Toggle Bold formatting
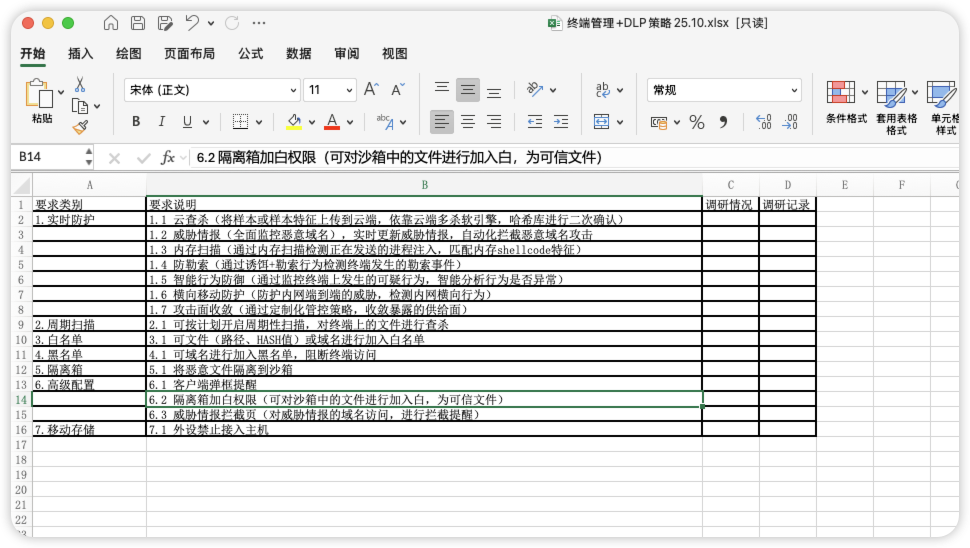Image resolution: width=970 pixels, height=548 pixels. tap(136, 122)
